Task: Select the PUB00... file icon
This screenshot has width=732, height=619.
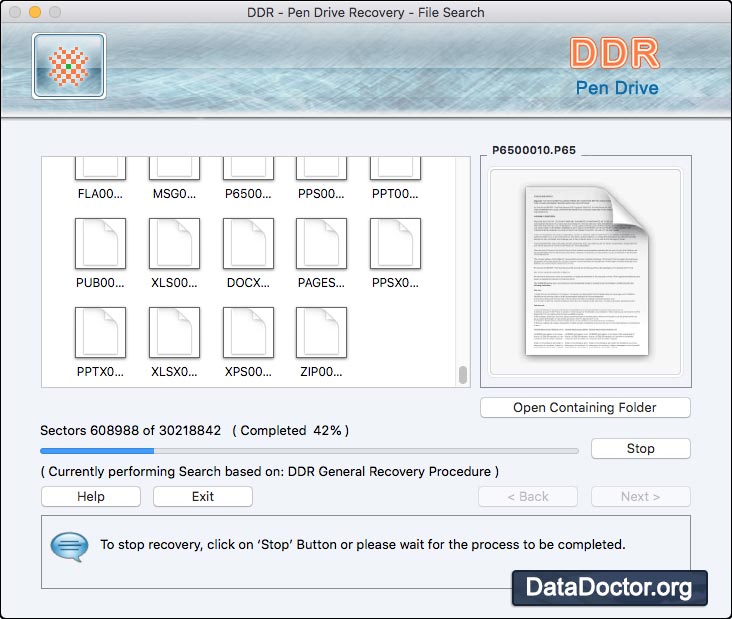Action: coord(100,243)
